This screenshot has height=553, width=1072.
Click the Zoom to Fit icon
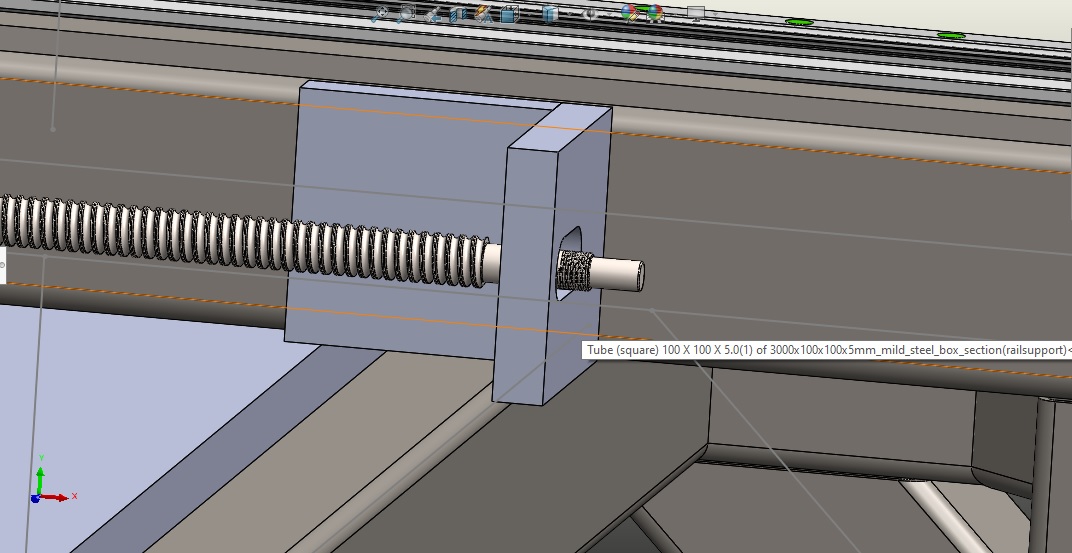(380, 14)
